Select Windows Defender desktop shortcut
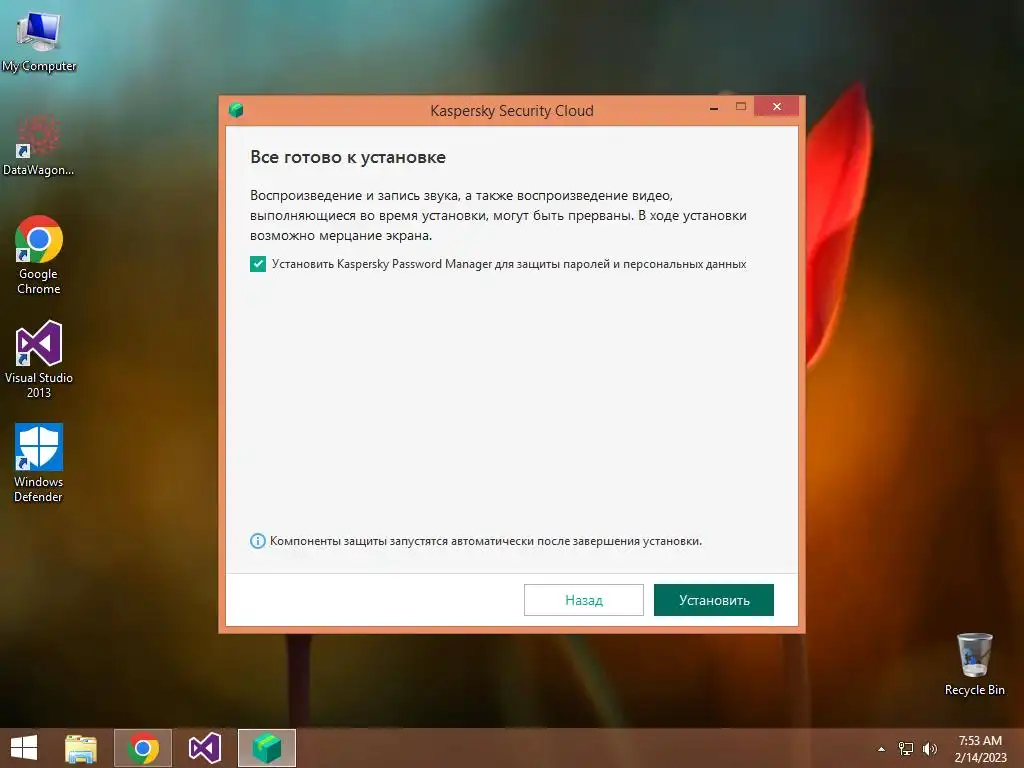The height and width of the screenshot is (768, 1024). (39, 463)
